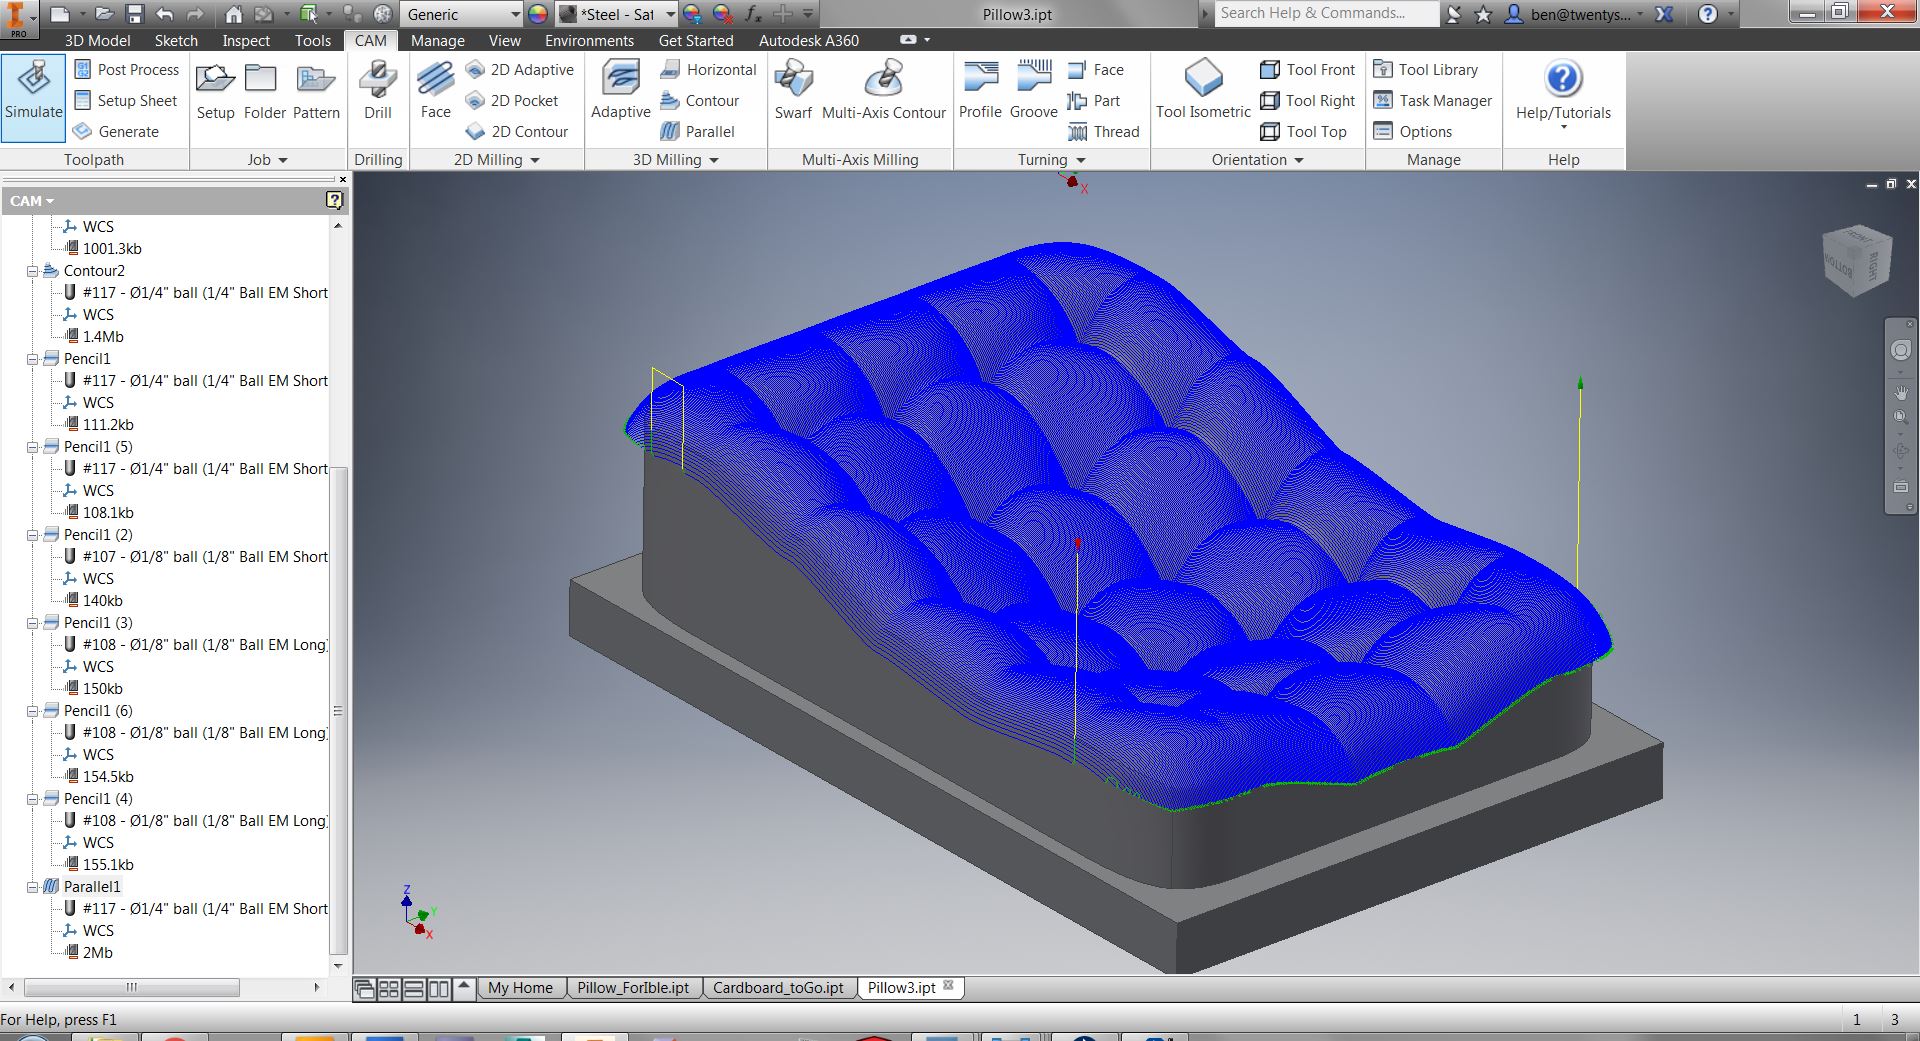This screenshot has width=1920, height=1041.
Task: Click the Search Help & Commands field
Action: pos(1327,14)
